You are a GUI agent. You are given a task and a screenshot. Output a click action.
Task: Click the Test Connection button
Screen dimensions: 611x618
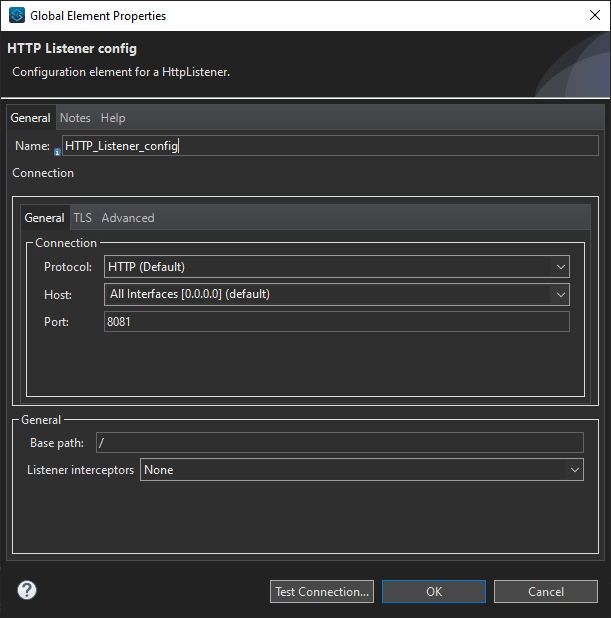[x=322, y=592]
